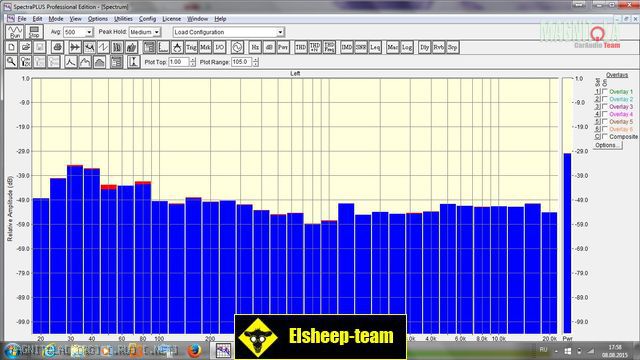The width and height of the screenshot is (640, 360).
Task: Click the open file folder icon
Action: click(25, 47)
